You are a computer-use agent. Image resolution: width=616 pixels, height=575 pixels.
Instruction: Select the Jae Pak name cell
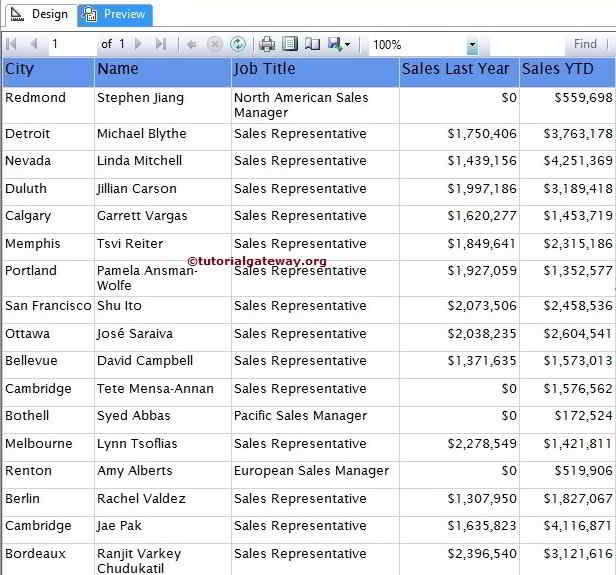coord(163,530)
